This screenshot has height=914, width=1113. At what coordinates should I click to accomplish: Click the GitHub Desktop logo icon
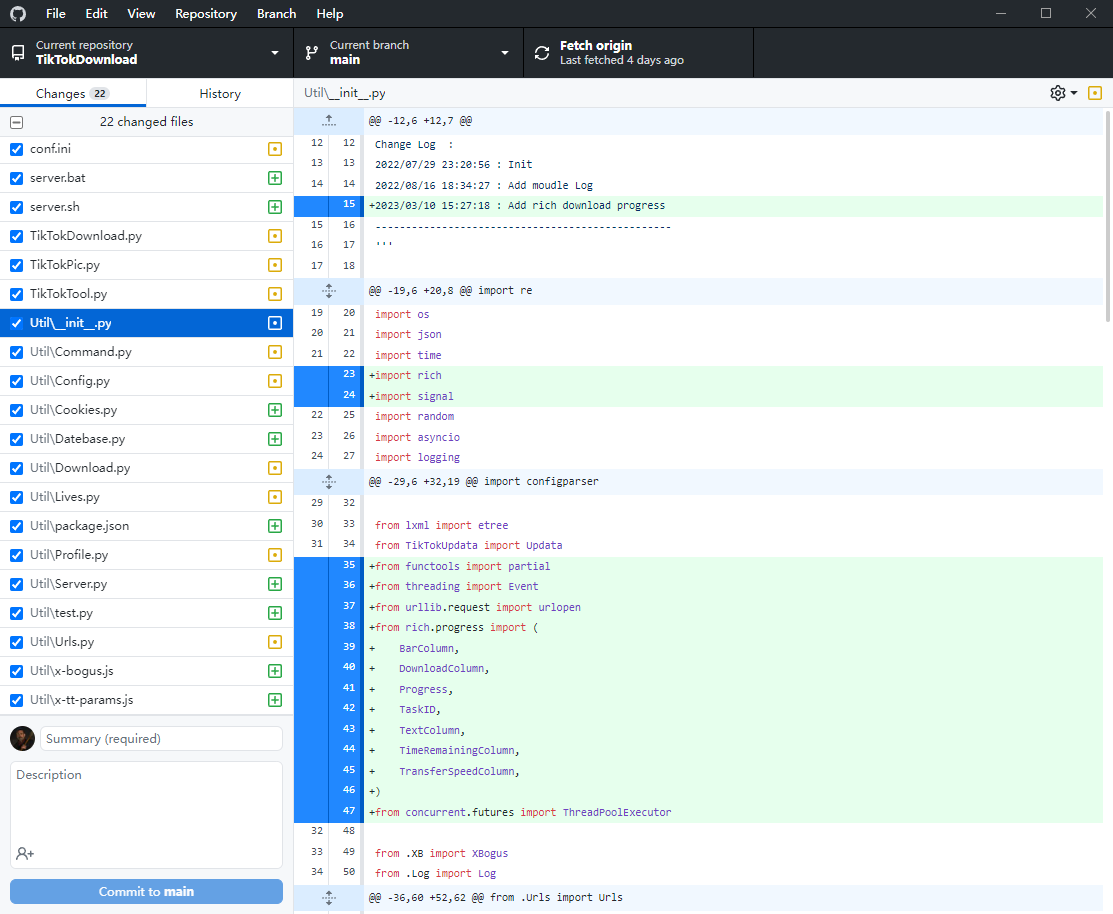click(x=20, y=13)
